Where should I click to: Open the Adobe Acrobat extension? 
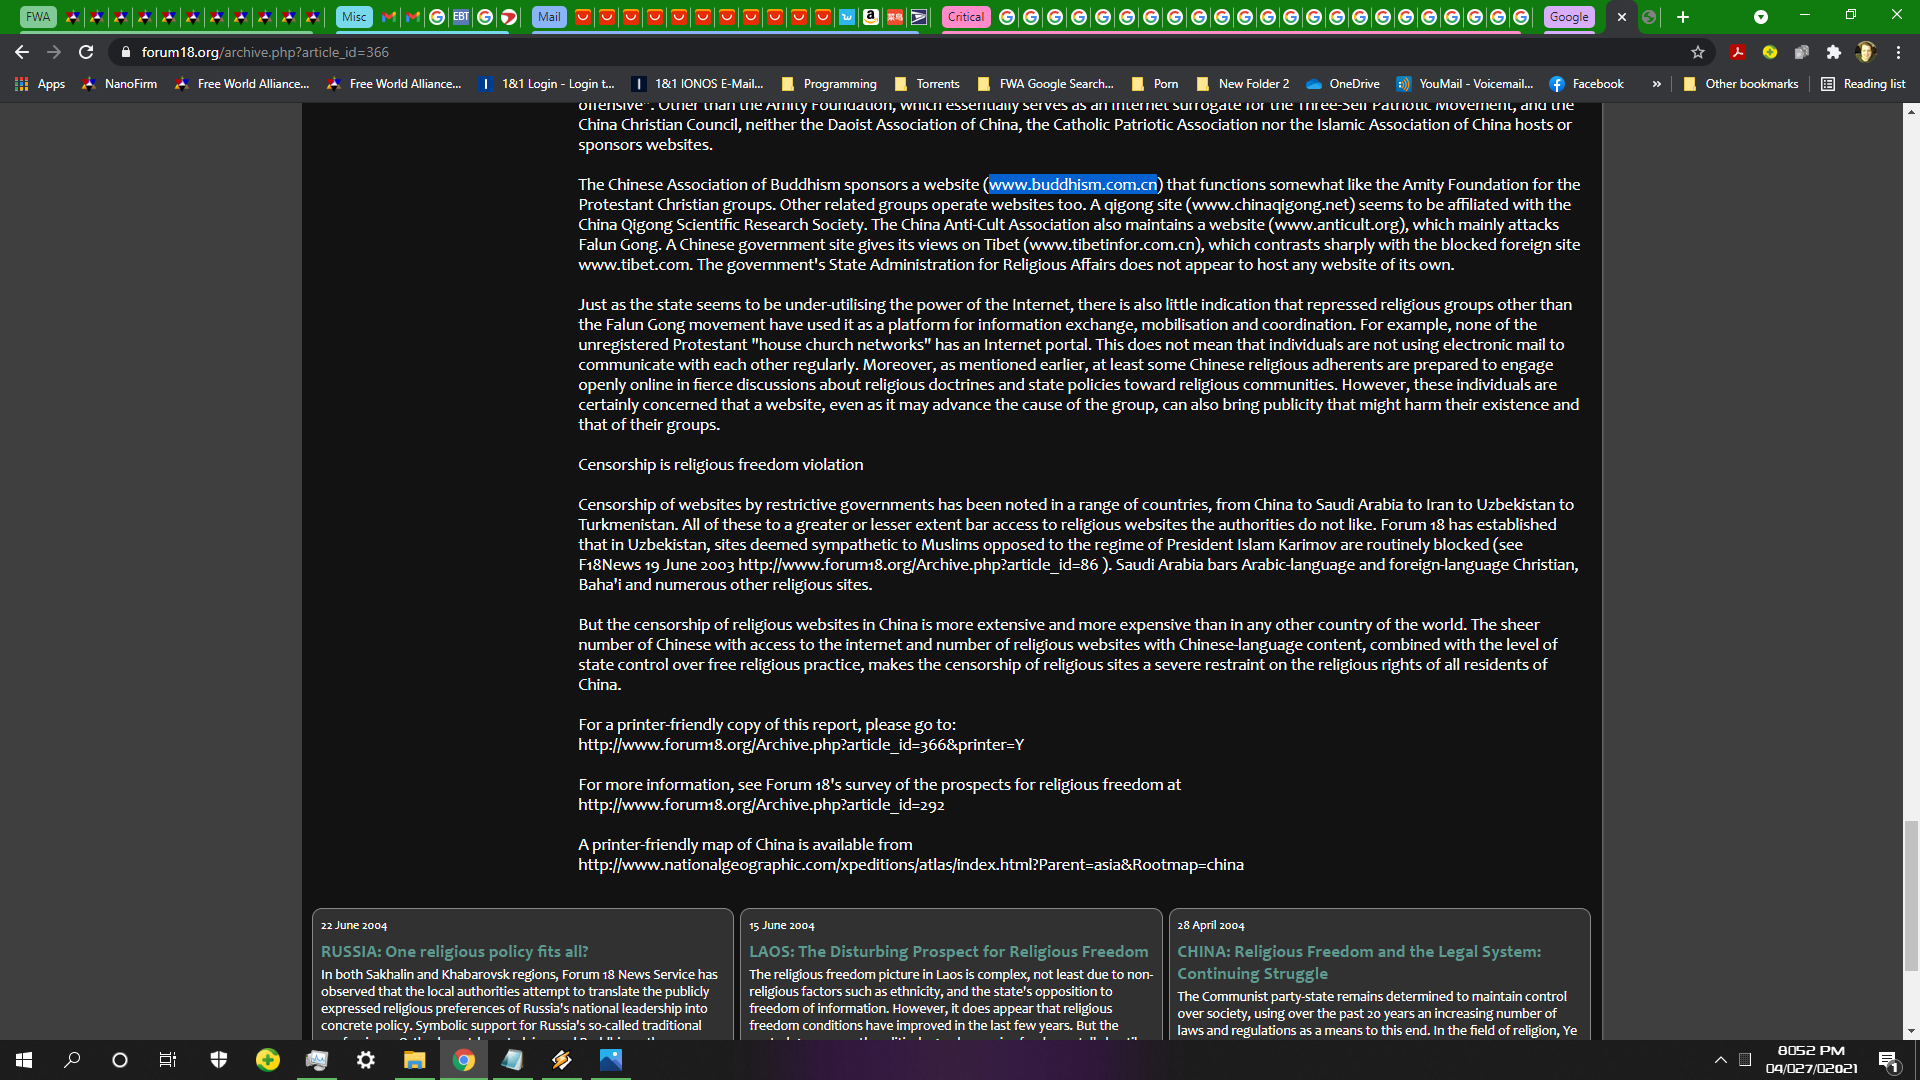pyautogui.click(x=1738, y=52)
